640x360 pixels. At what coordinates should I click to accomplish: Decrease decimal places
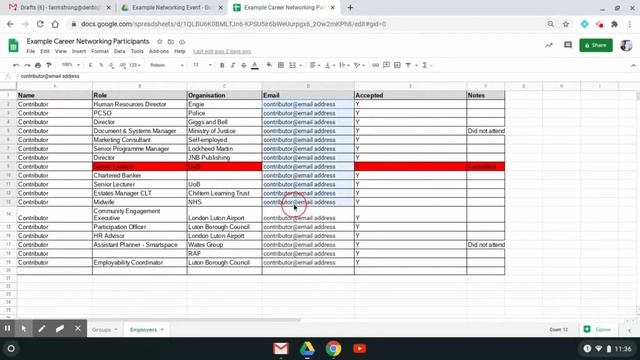tap(111, 65)
